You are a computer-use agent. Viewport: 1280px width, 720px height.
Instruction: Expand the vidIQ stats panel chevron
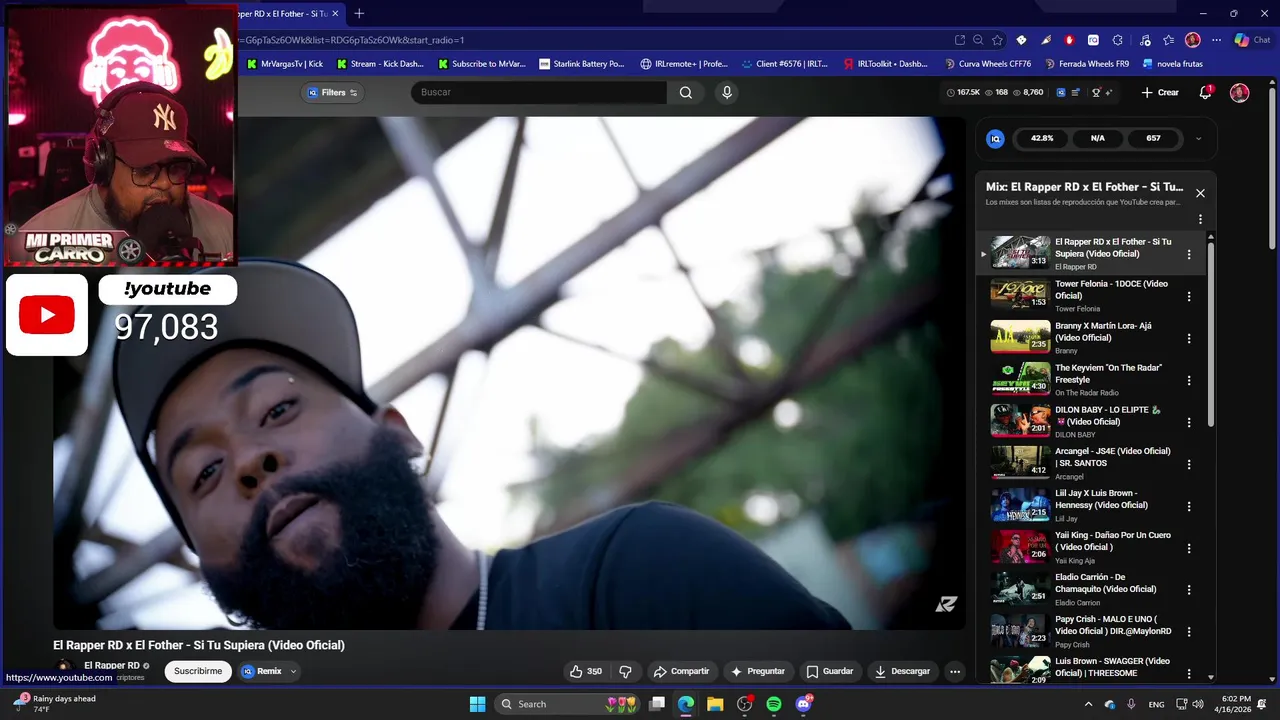(x=1198, y=138)
